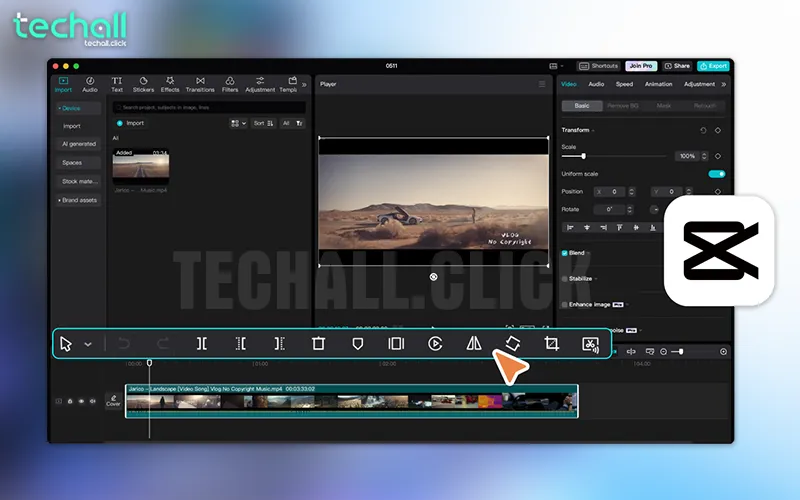Open the window layout icon in title bar
The image size is (800, 500).
(554, 66)
